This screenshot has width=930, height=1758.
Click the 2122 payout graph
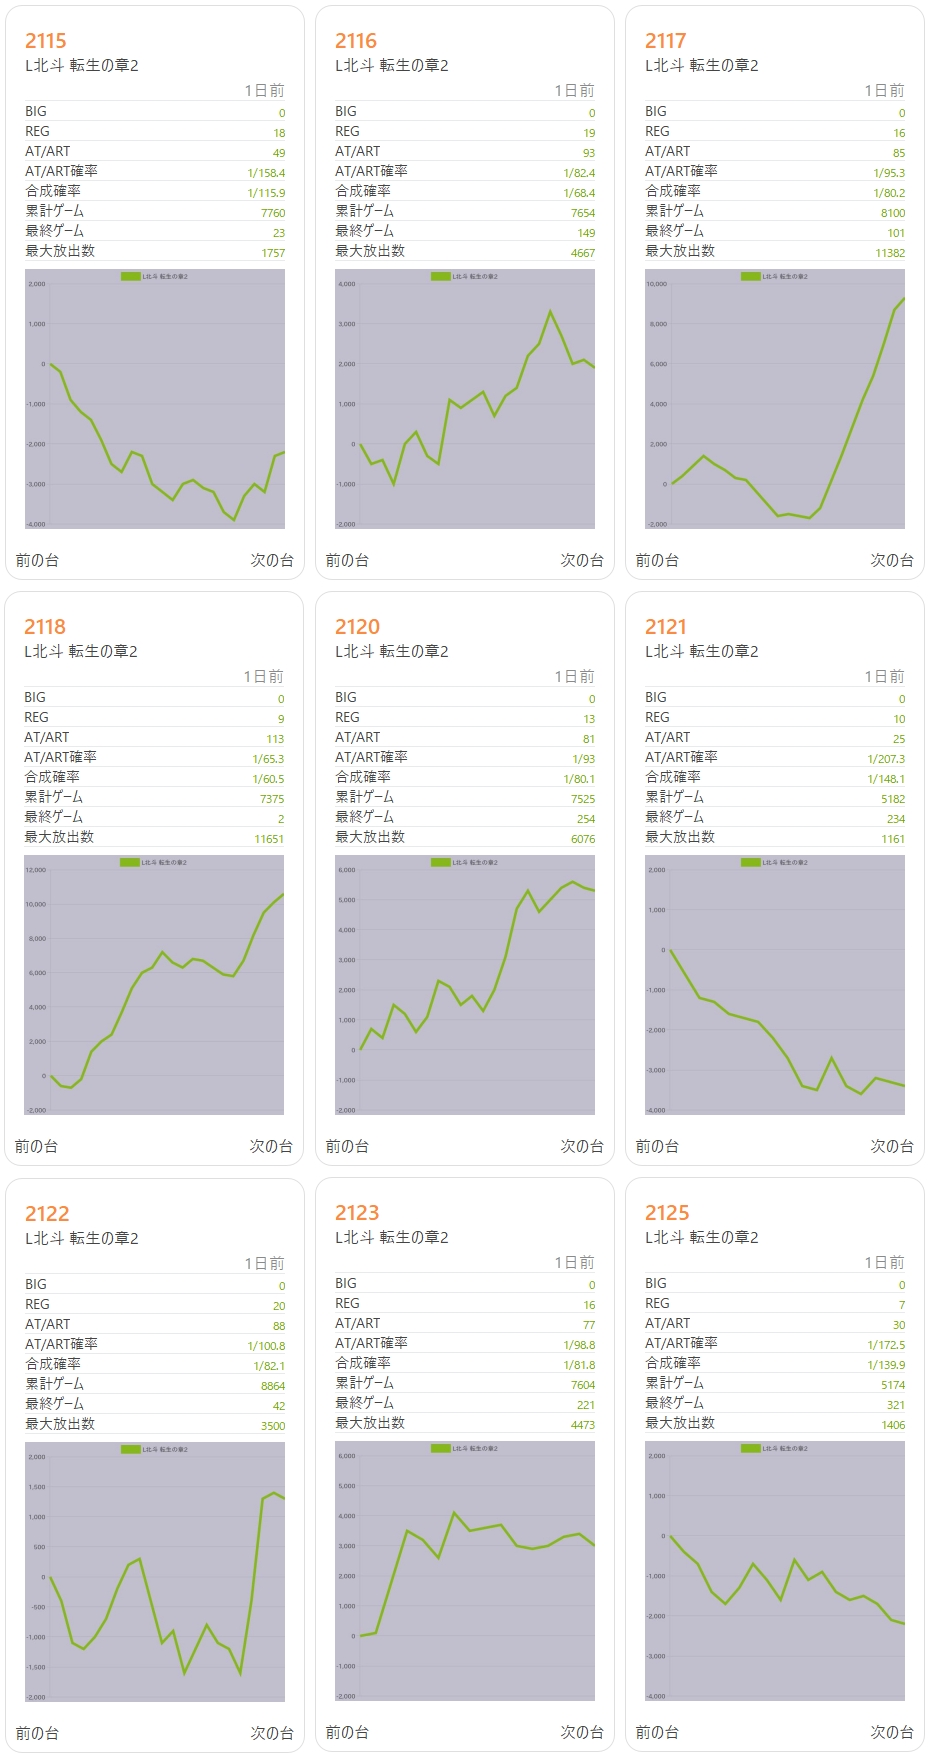tap(155, 1572)
